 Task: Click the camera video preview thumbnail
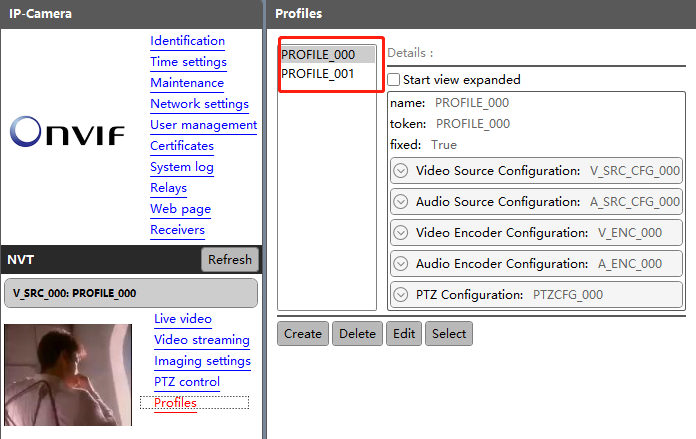tap(68, 375)
